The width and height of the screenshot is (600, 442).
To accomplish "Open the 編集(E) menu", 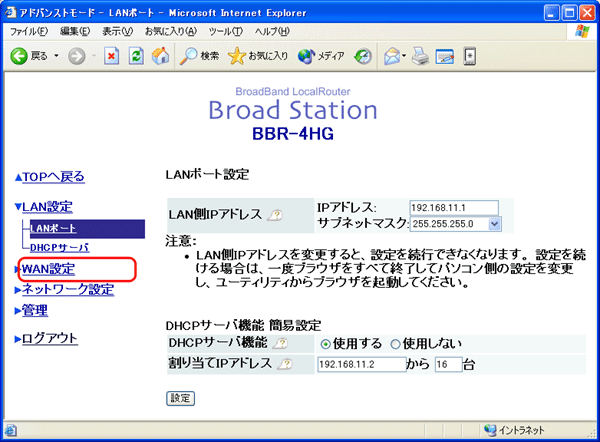I will [x=75, y=31].
